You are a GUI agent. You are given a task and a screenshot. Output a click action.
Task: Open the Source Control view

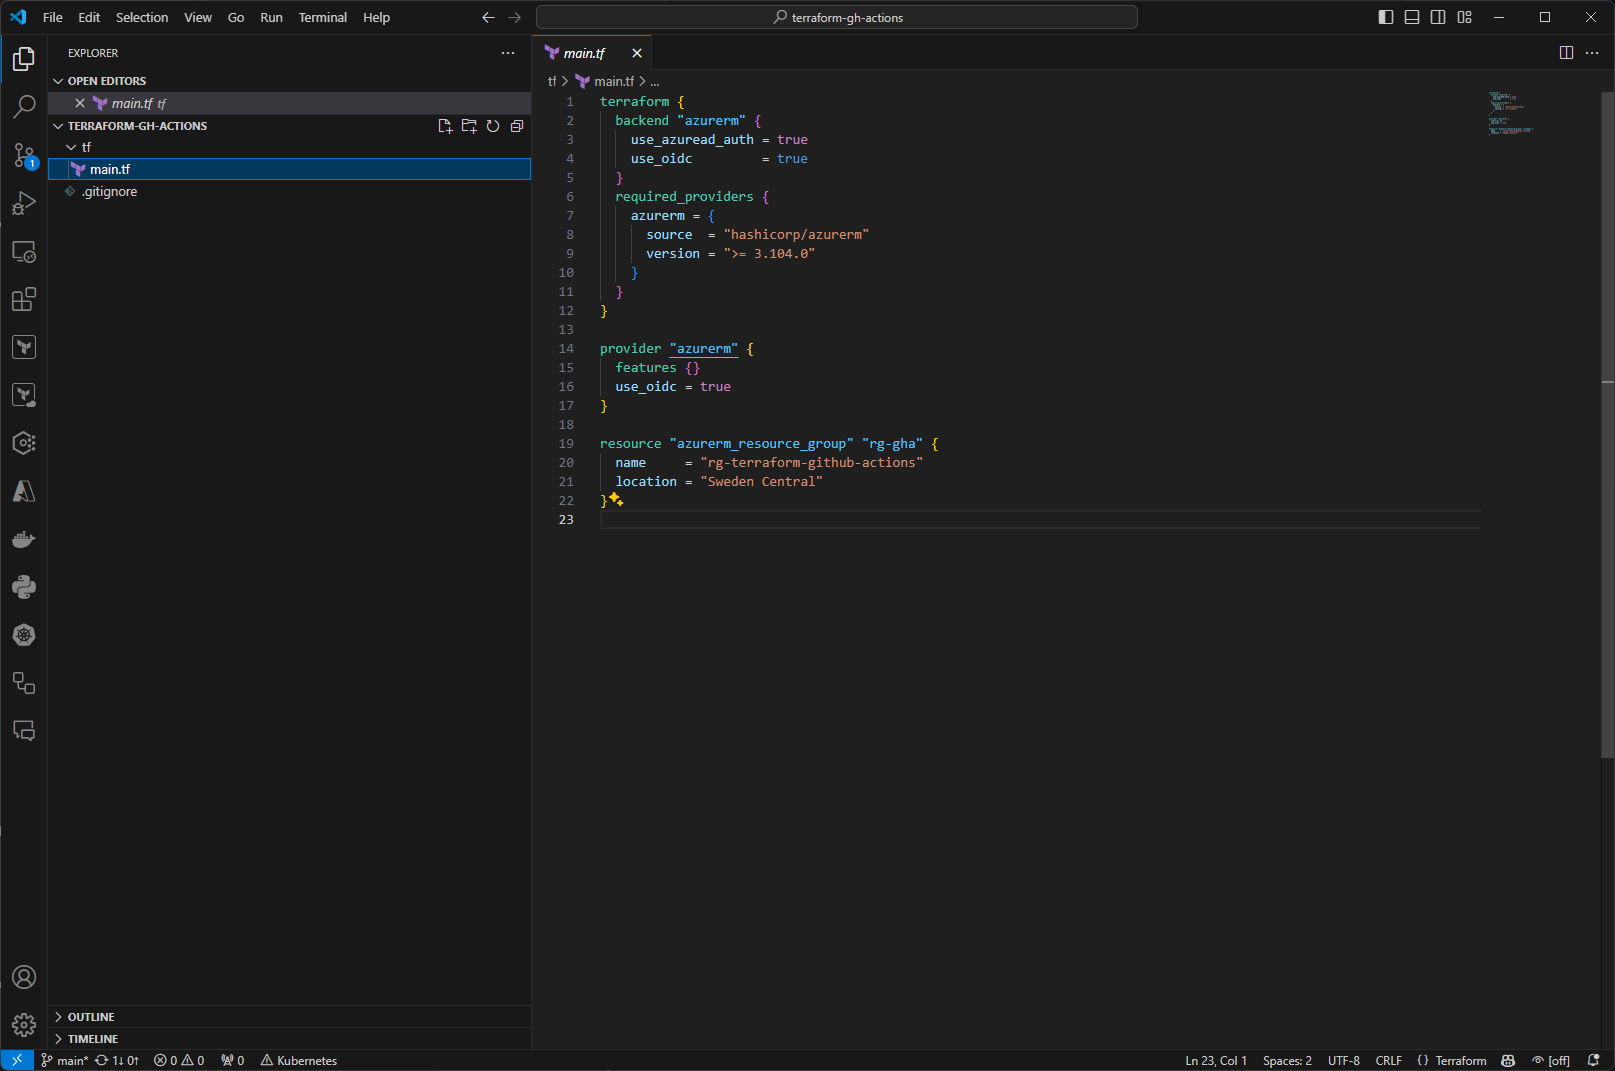coord(24,155)
